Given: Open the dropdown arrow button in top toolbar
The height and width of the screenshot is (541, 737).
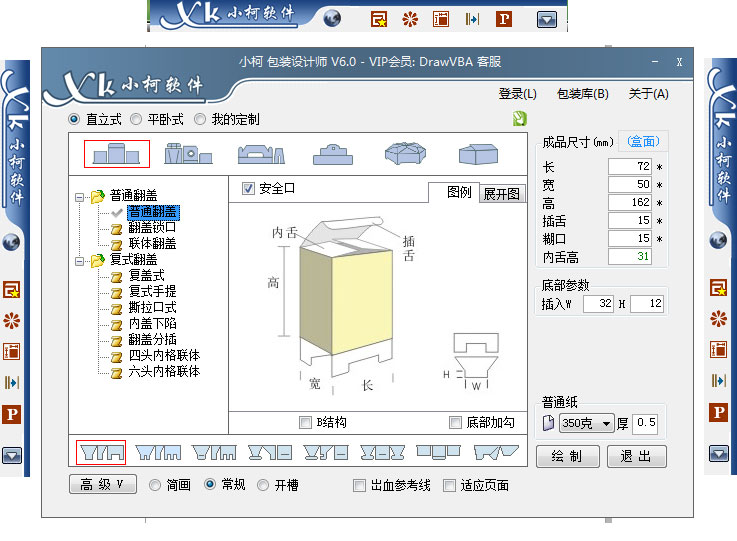Looking at the screenshot, I should [x=547, y=19].
